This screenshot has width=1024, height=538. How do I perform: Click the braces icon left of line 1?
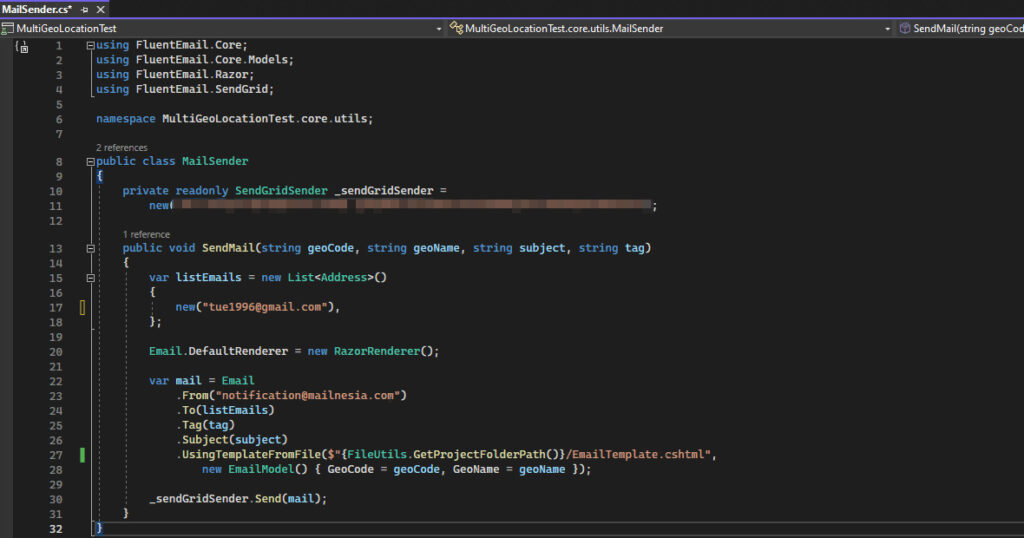[x=22, y=47]
